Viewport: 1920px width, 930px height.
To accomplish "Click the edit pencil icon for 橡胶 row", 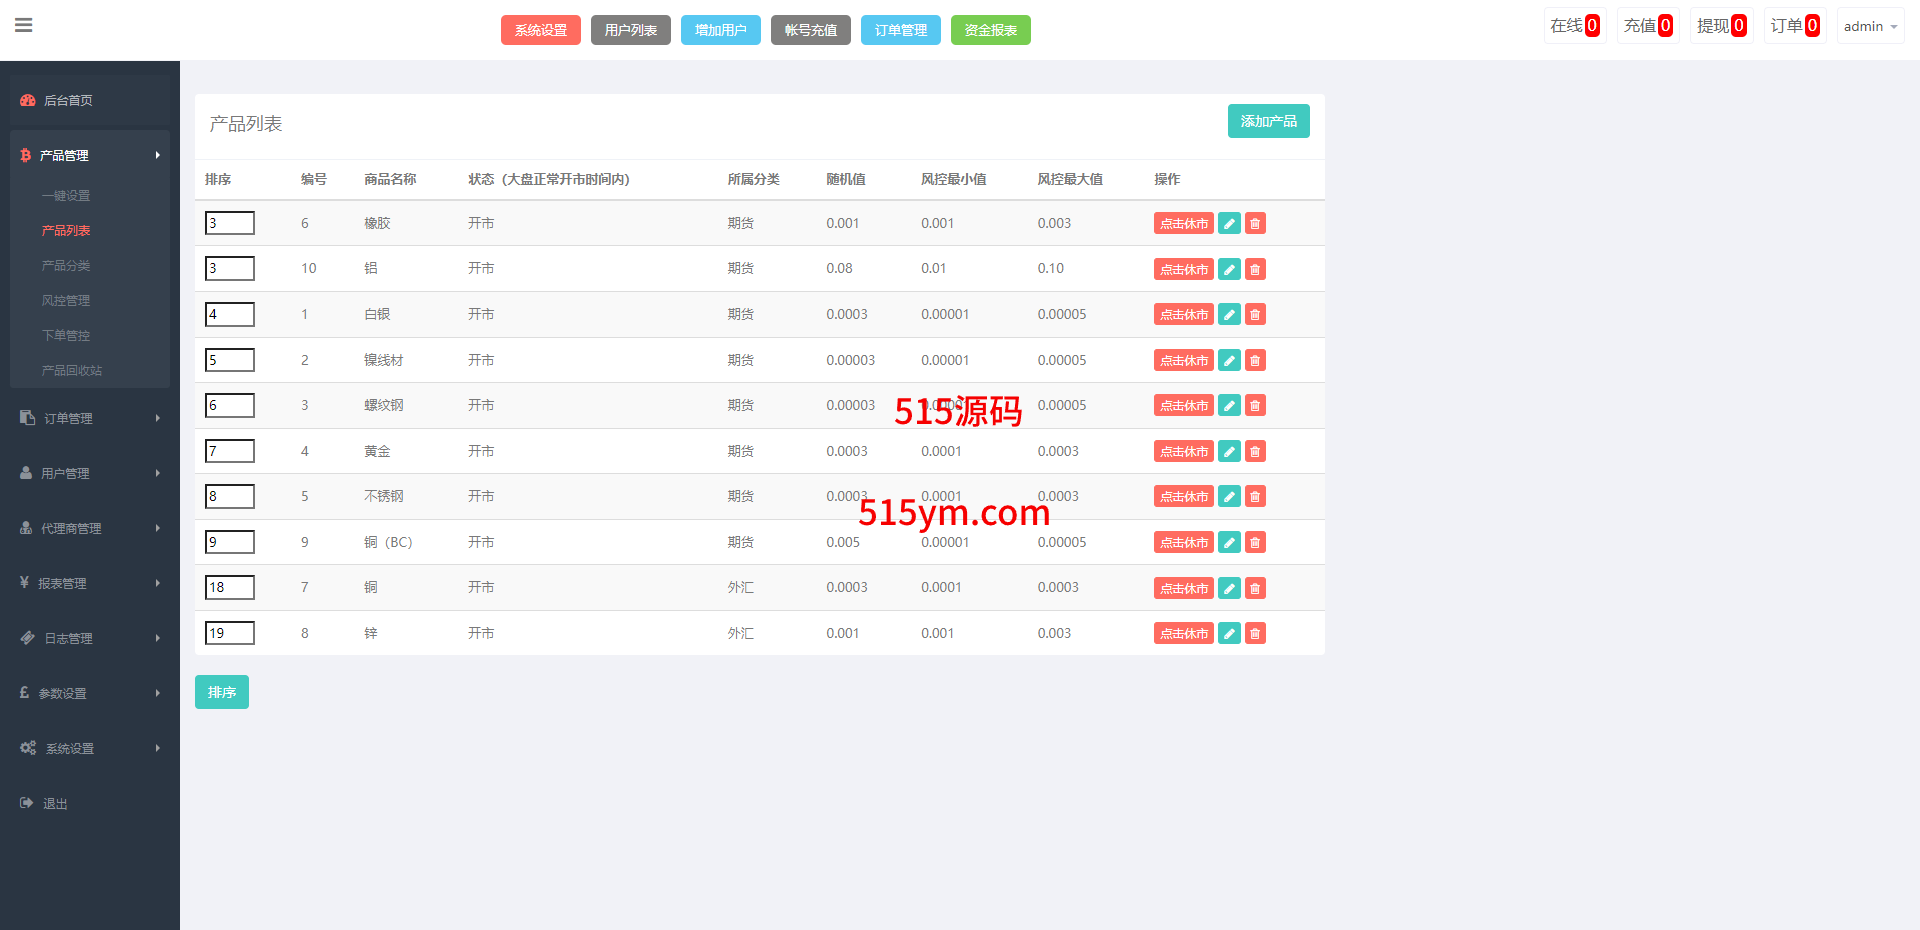I will click(x=1229, y=224).
